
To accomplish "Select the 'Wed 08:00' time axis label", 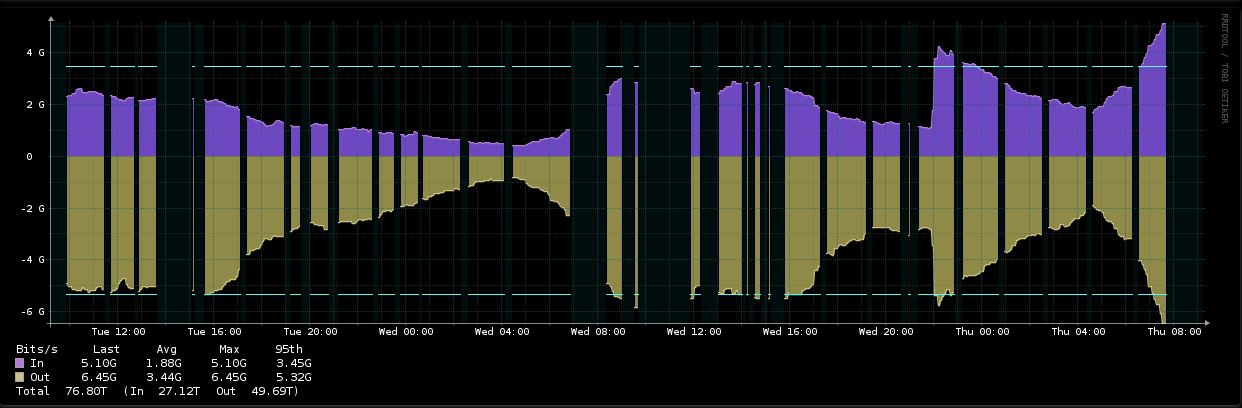I will [598, 331].
